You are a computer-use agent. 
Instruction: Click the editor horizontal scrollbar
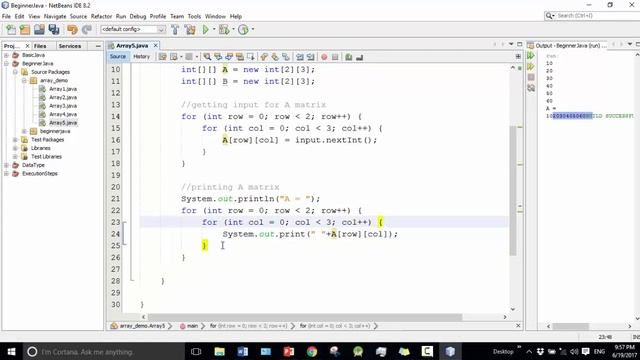pyautogui.click(x=304, y=317)
